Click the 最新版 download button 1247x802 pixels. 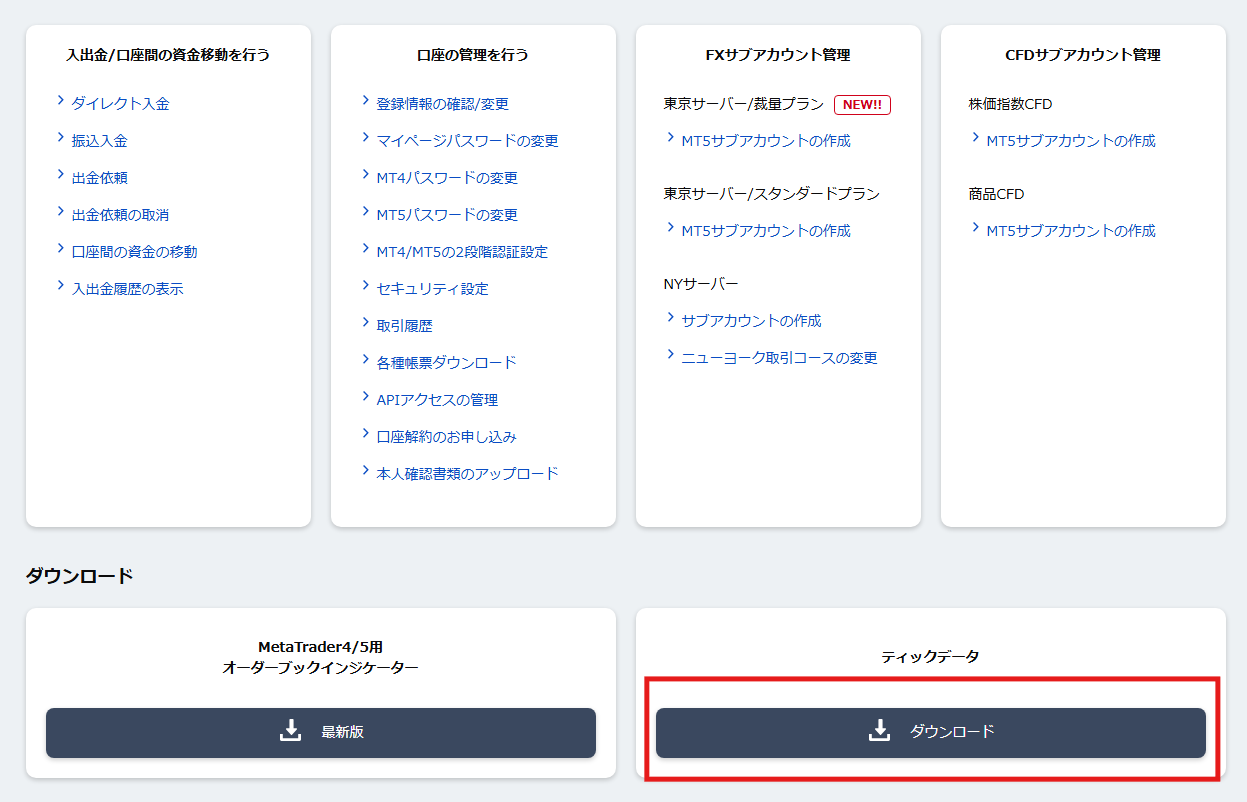tap(321, 732)
